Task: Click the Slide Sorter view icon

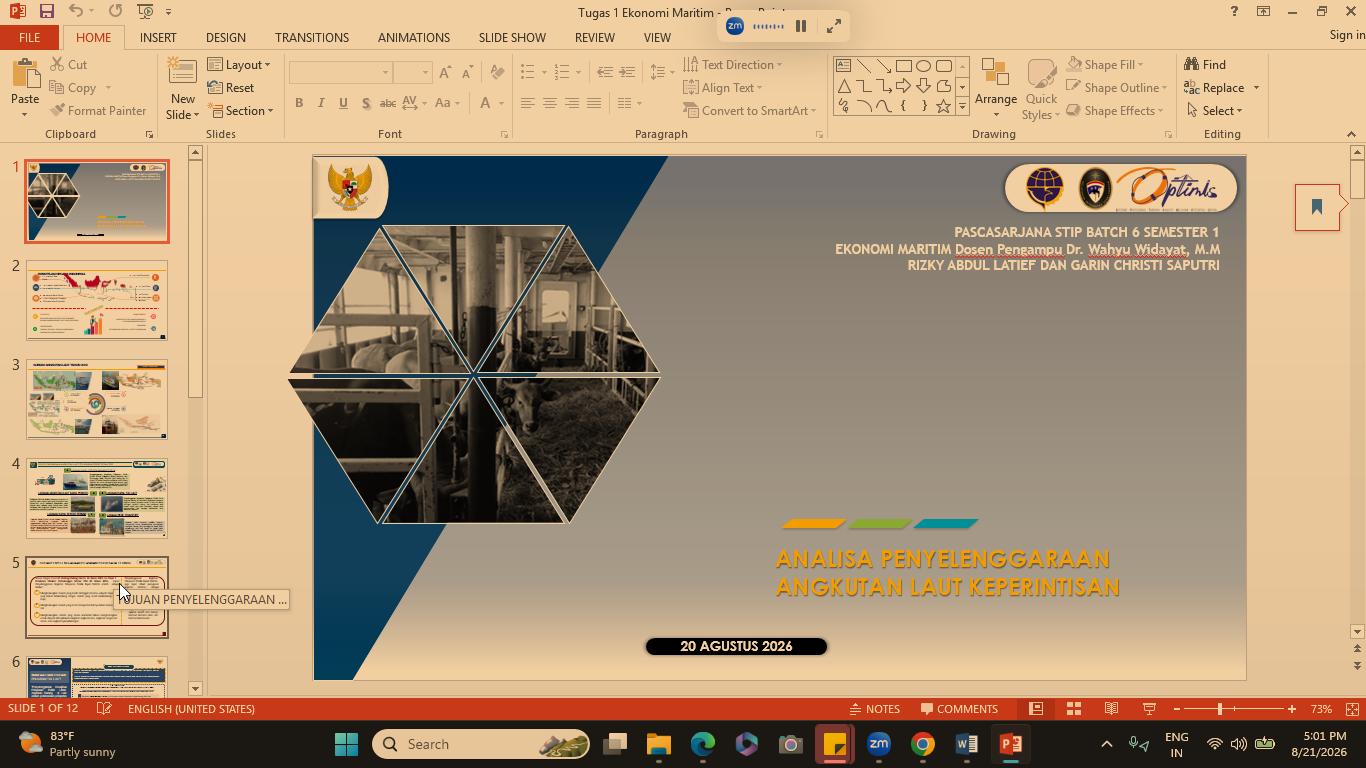Action: click(1074, 709)
